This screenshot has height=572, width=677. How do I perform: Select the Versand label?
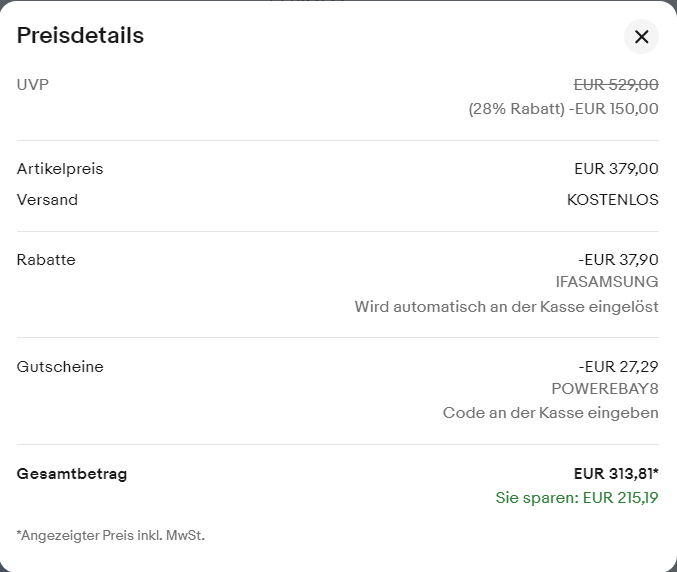[47, 200]
